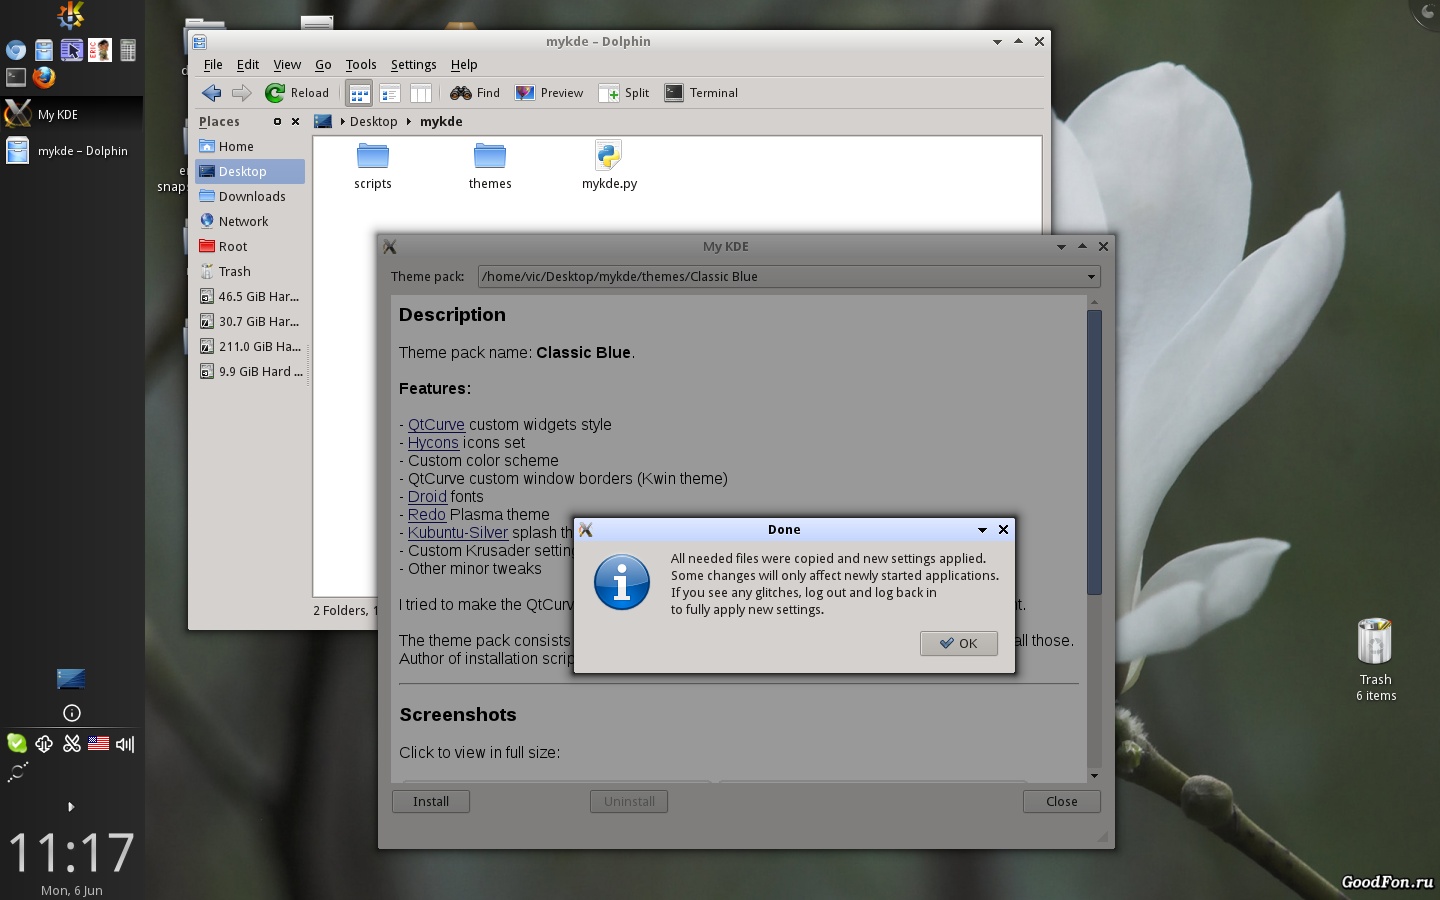Launch Firefox from the panel
Image resolution: width=1440 pixels, height=900 pixels.
pos(43,77)
